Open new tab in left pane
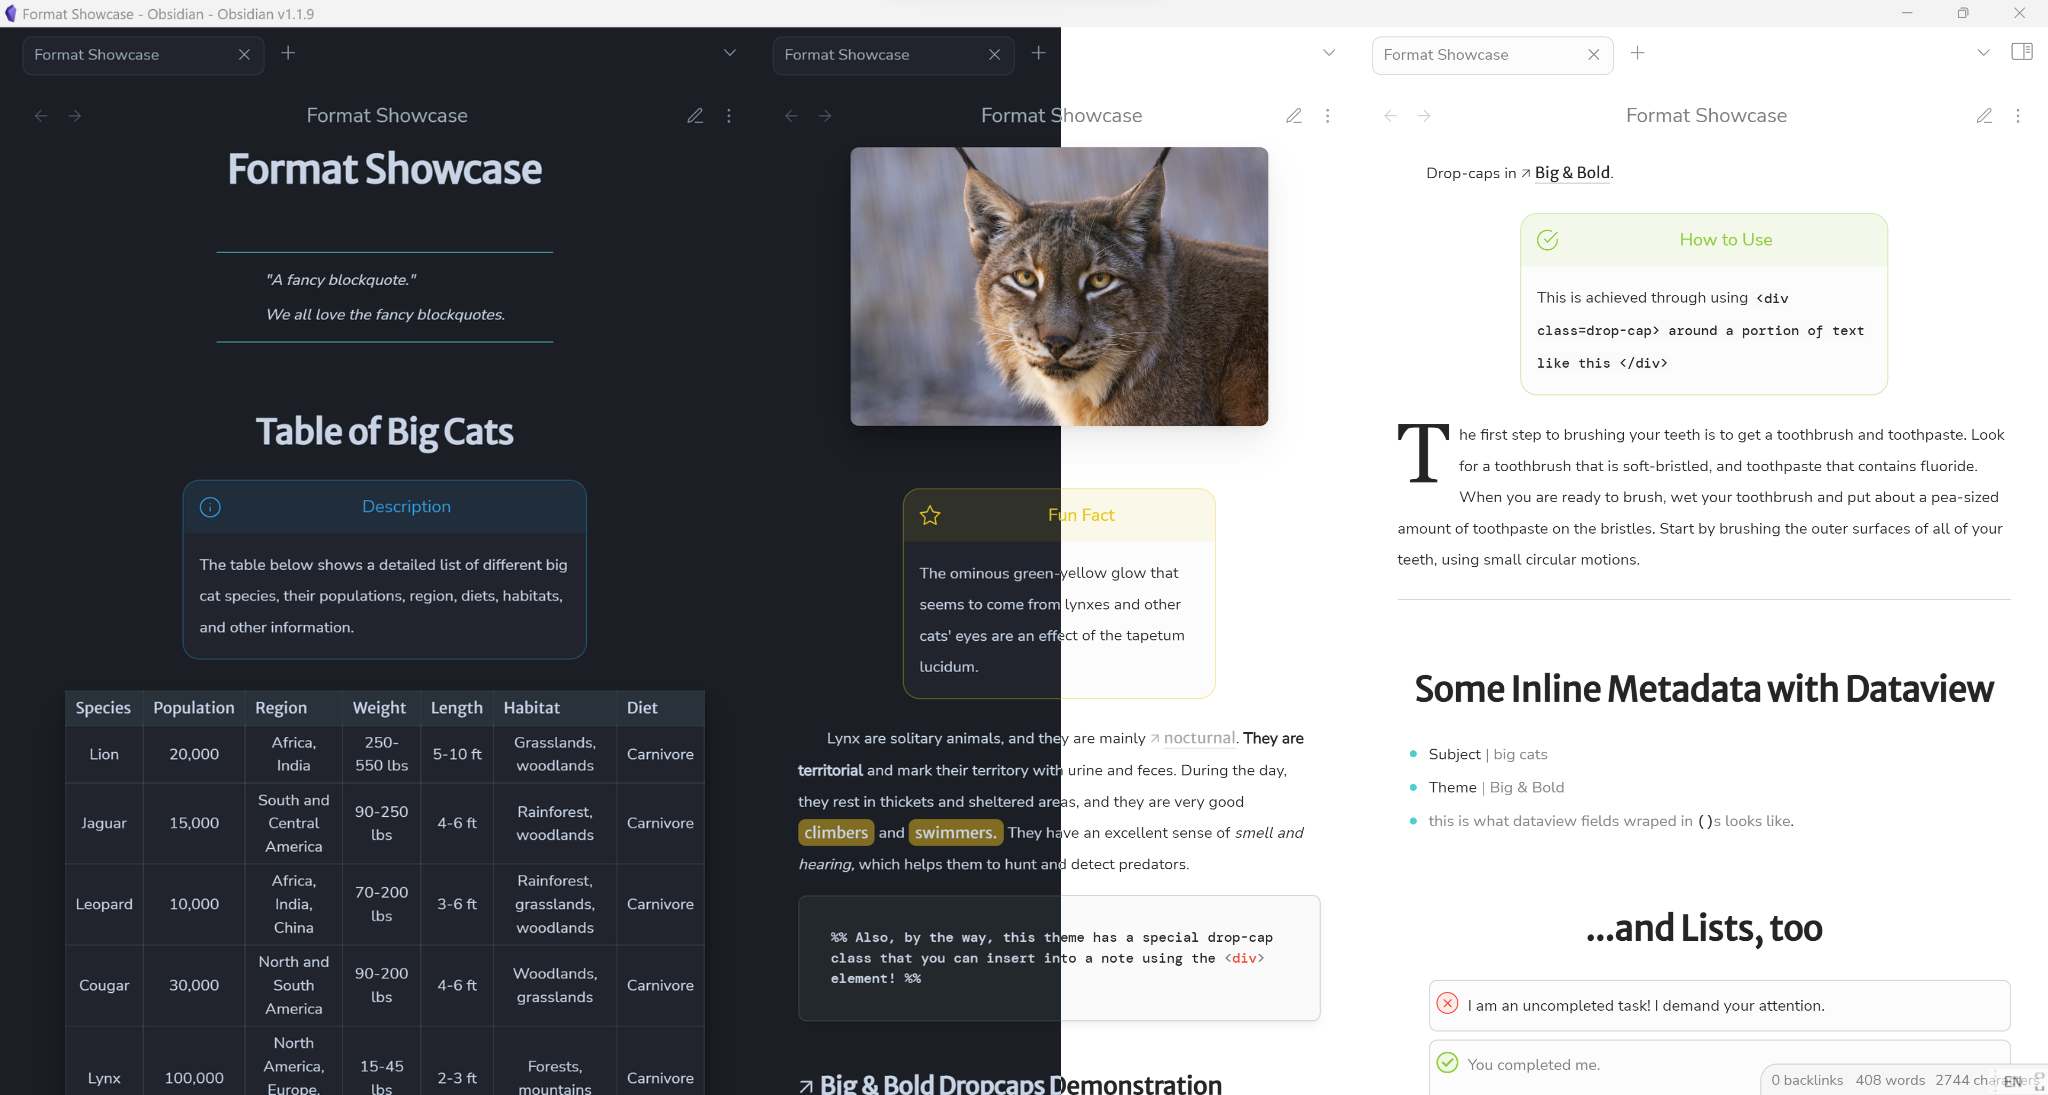The image size is (2048, 1095). (x=288, y=53)
